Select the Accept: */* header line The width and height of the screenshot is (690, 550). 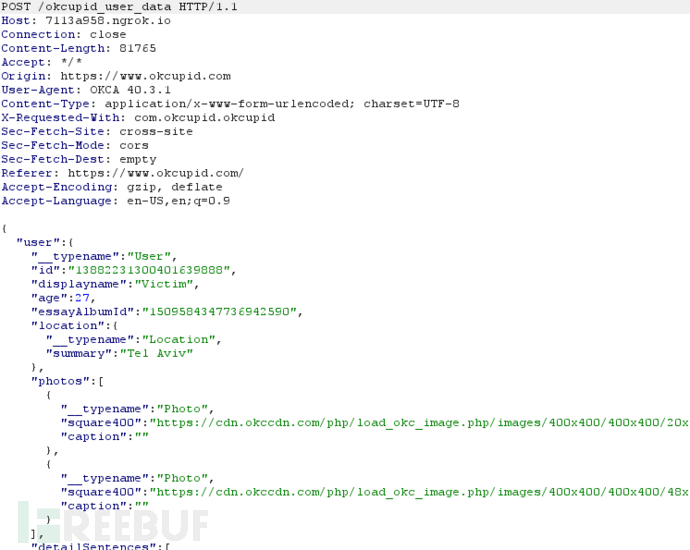42,62
